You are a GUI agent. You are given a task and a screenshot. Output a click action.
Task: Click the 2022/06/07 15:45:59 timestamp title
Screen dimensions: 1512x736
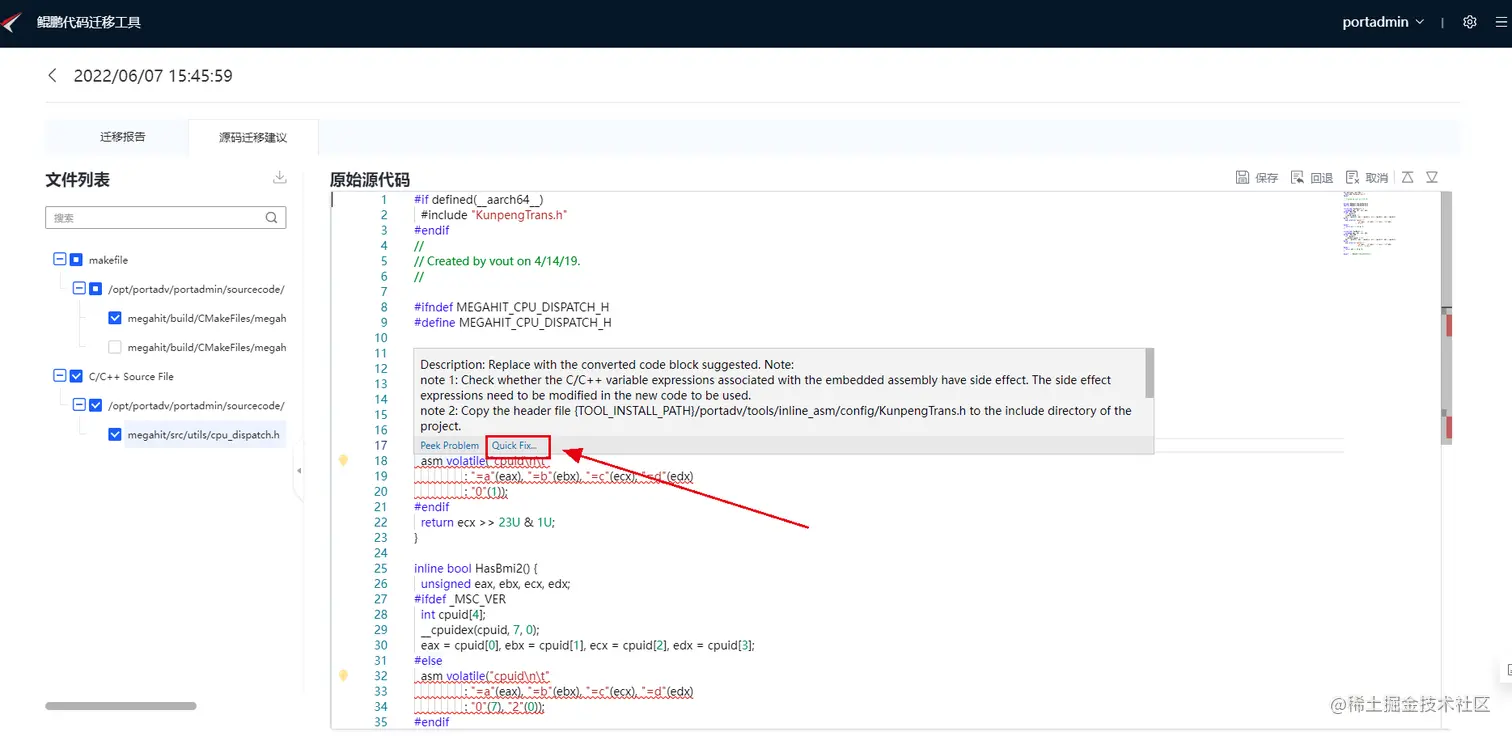tap(153, 75)
